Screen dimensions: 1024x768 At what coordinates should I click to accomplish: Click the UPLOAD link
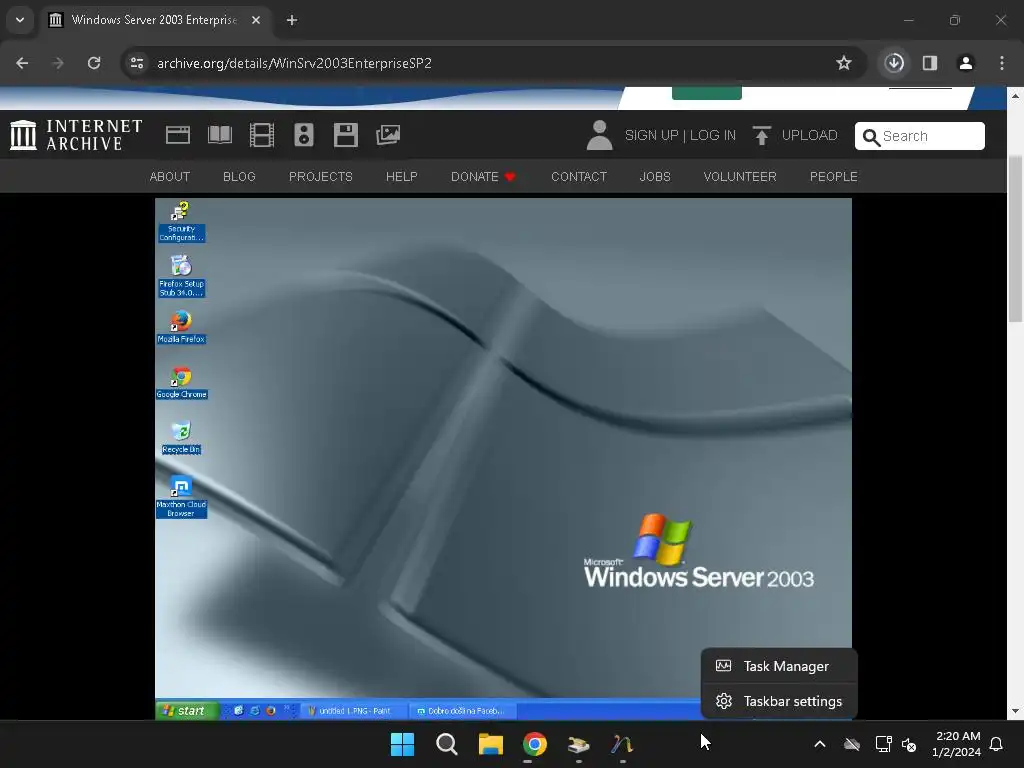[809, 135]
